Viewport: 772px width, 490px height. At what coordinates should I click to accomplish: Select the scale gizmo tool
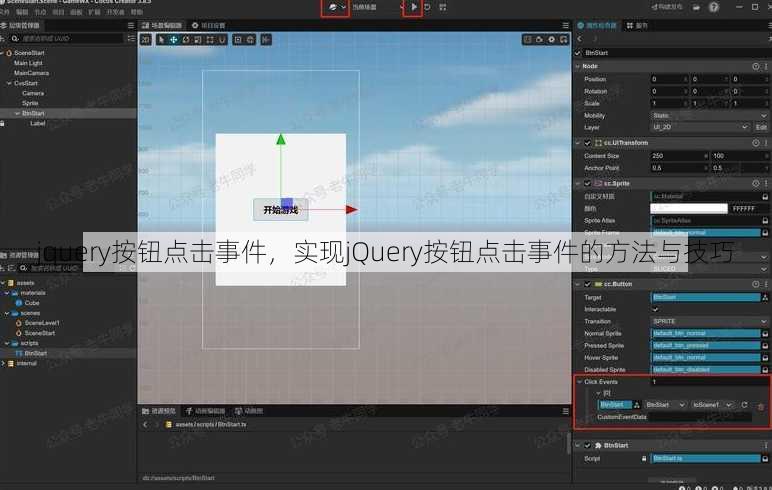click(x=197, y=39)
